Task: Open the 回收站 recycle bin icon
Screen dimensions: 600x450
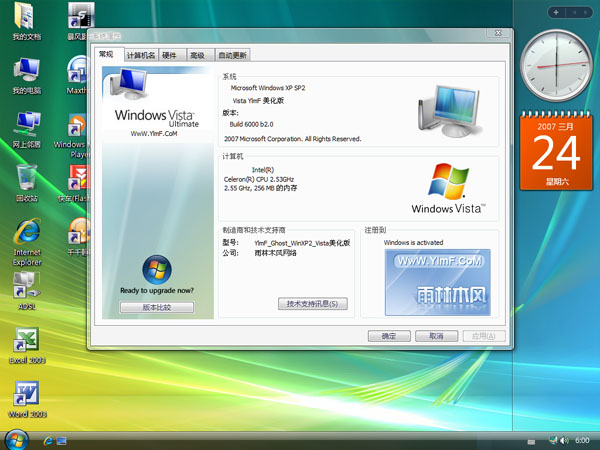Action: point(26,183)
